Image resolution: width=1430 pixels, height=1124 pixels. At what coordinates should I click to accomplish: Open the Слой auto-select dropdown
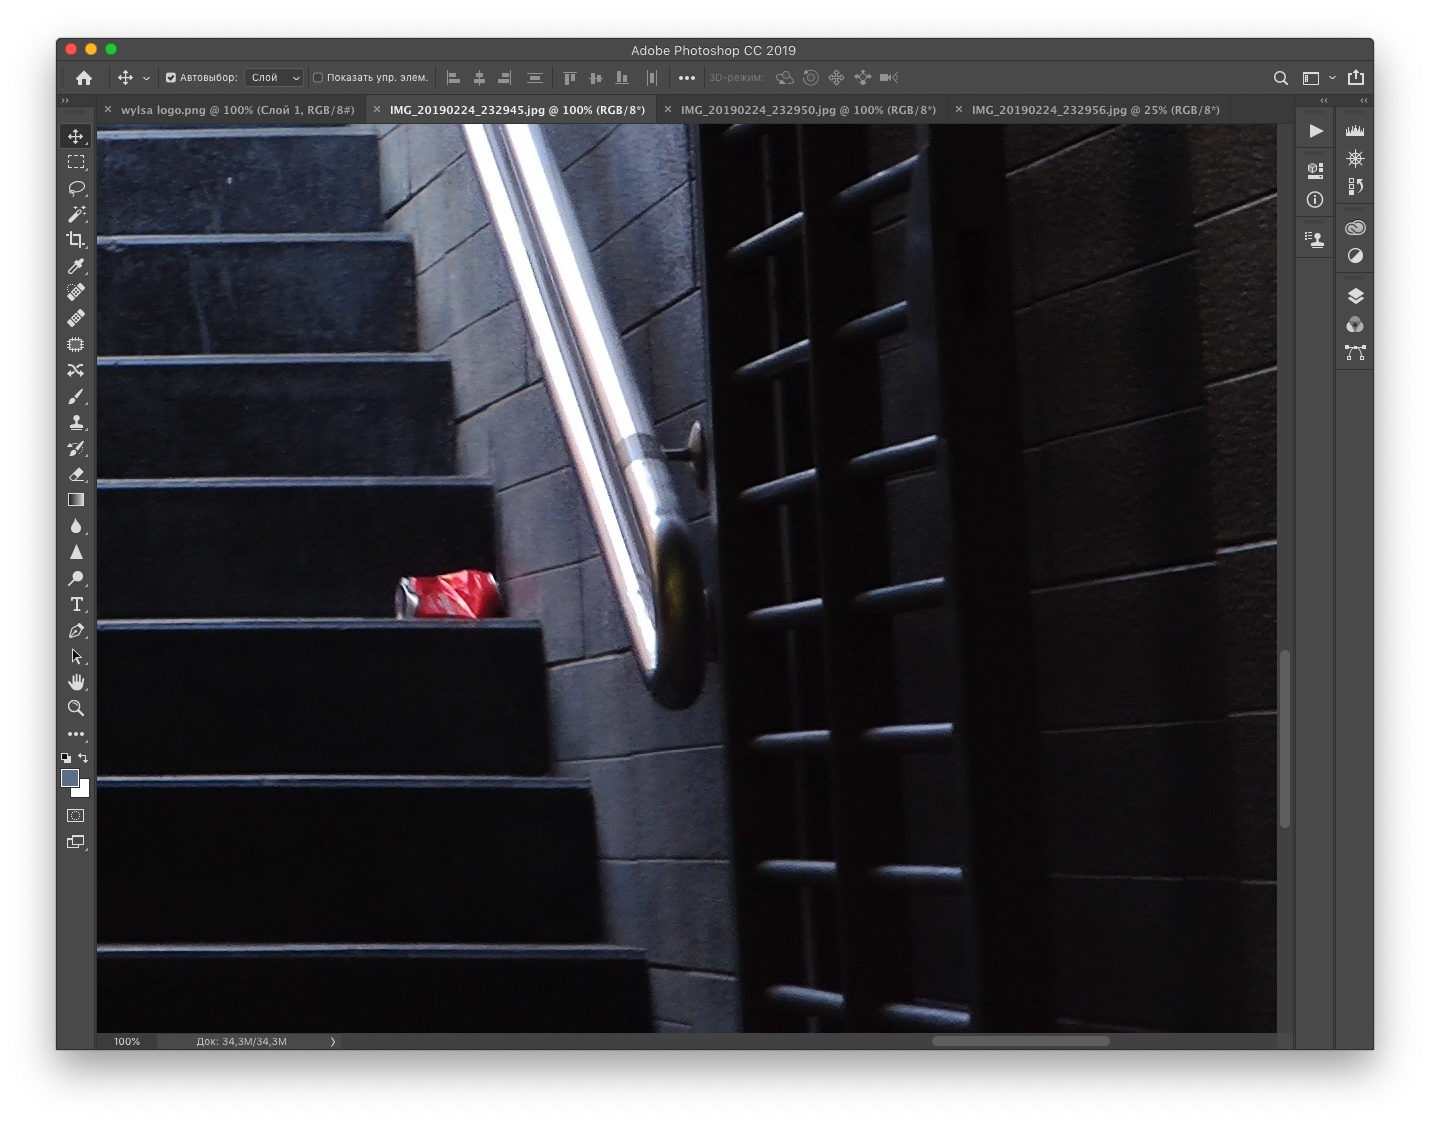(275, 78)
